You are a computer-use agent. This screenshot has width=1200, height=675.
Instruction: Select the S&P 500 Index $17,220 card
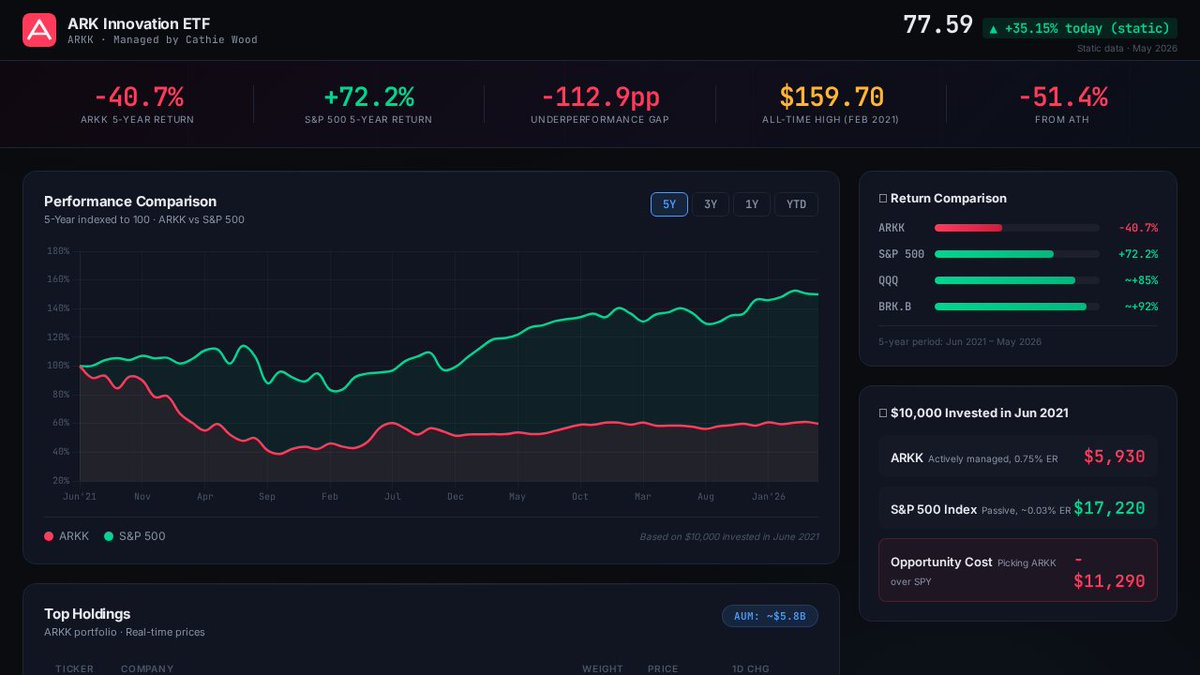click(1018, 508)
